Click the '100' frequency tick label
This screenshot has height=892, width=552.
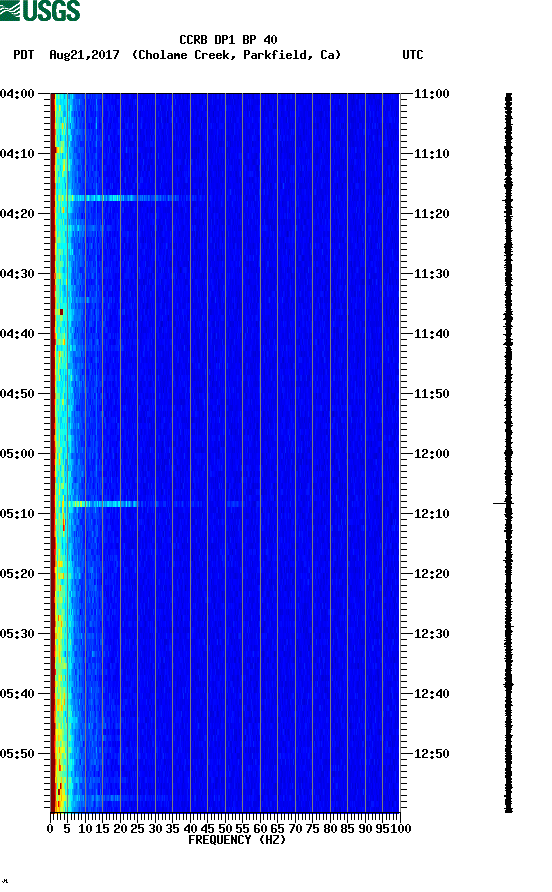tap(401, 829)
